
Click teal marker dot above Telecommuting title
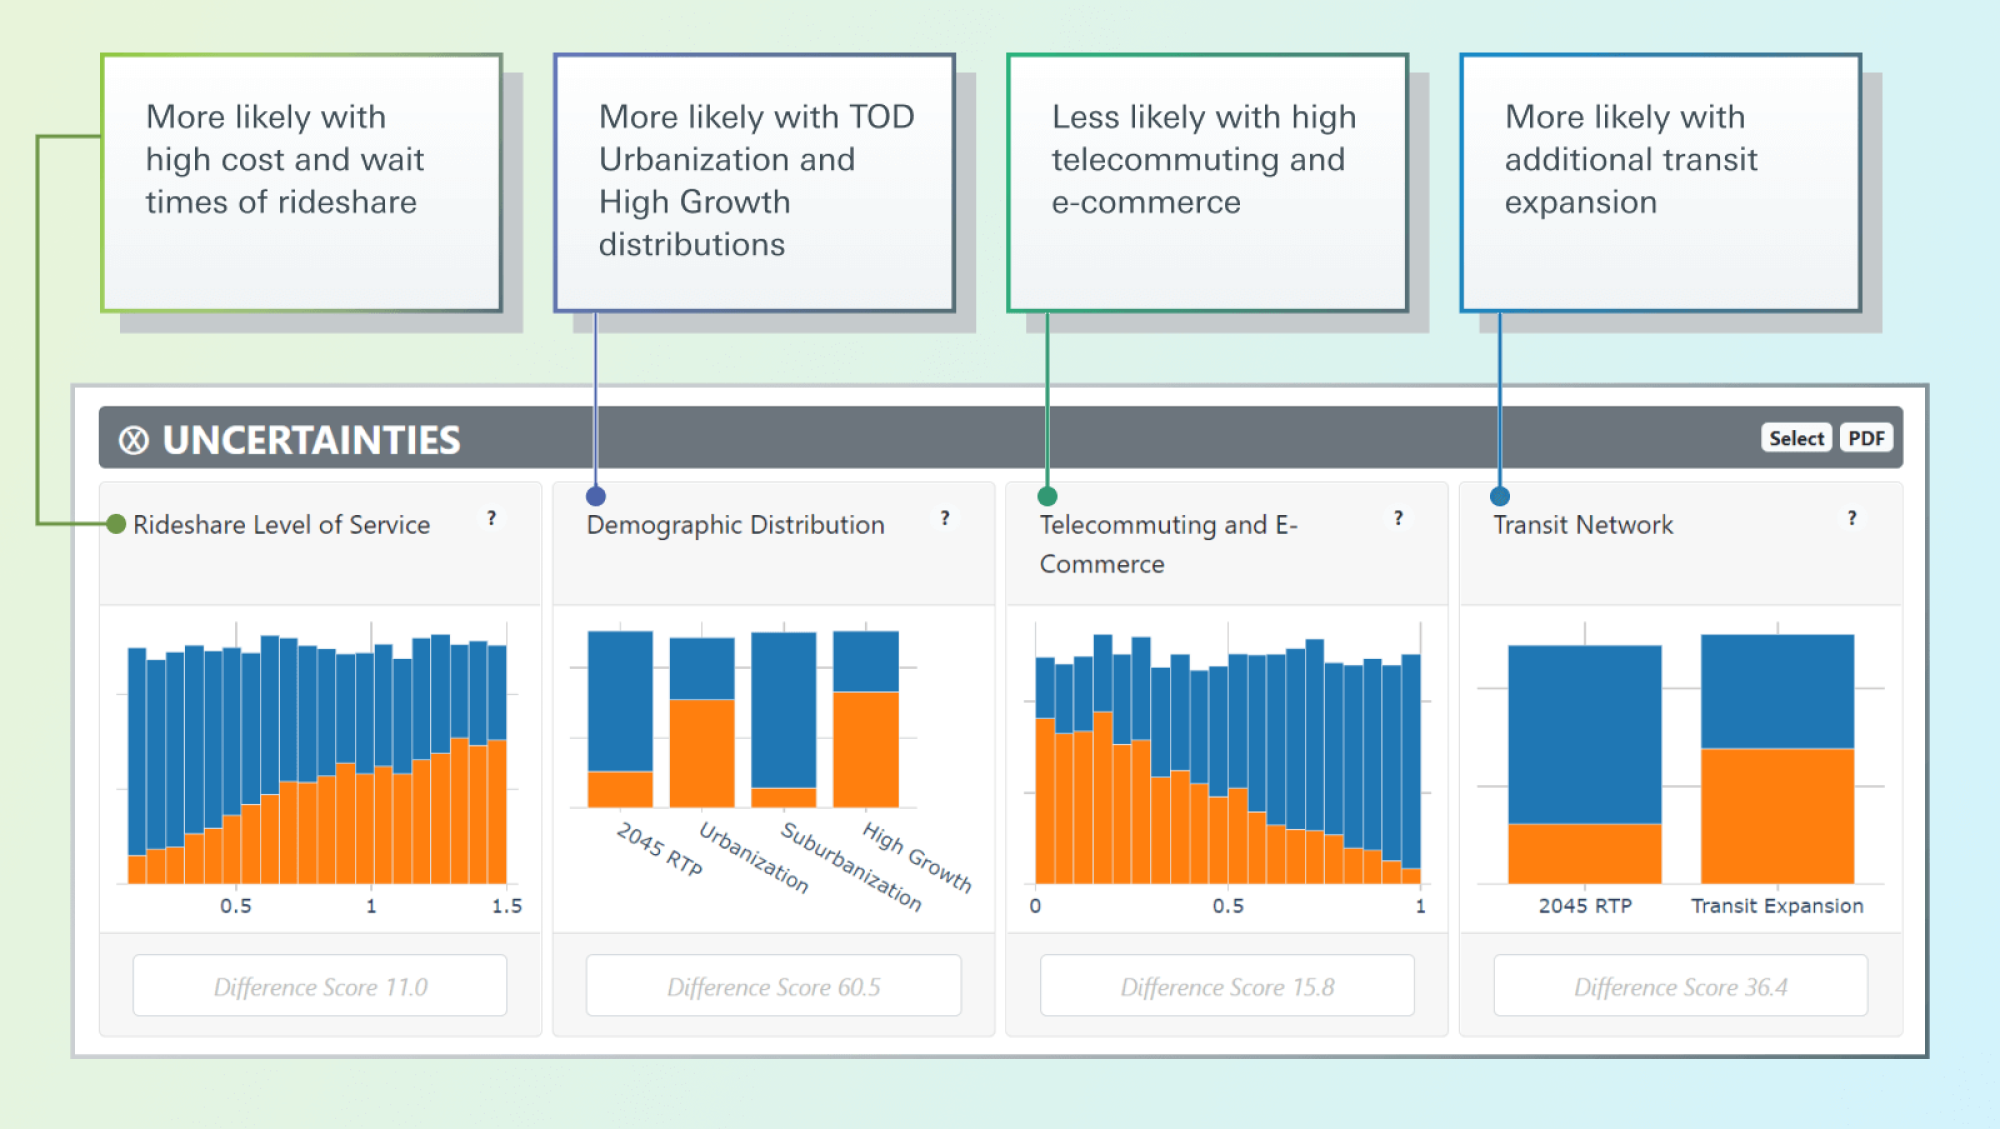1047,496
